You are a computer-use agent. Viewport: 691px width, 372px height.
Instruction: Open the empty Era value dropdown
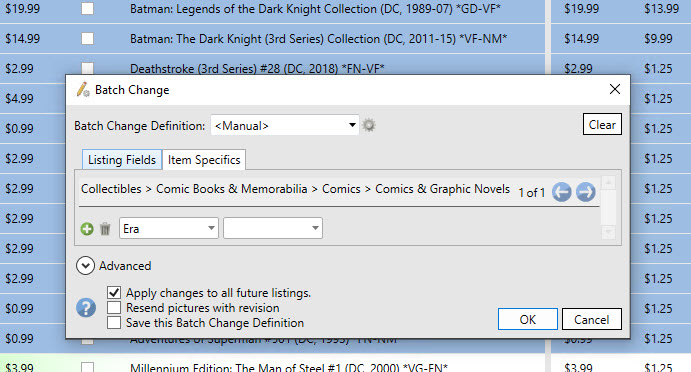(x=273, y=228)
